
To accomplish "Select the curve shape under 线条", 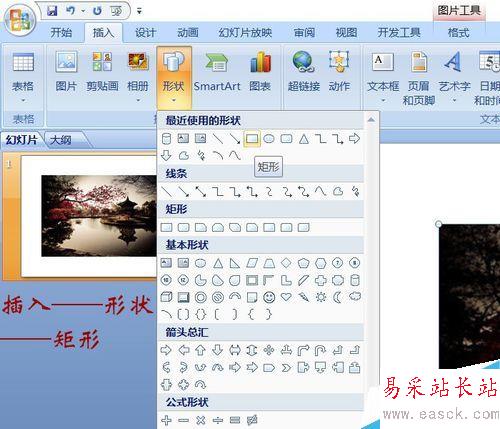I will click(321, 191).
